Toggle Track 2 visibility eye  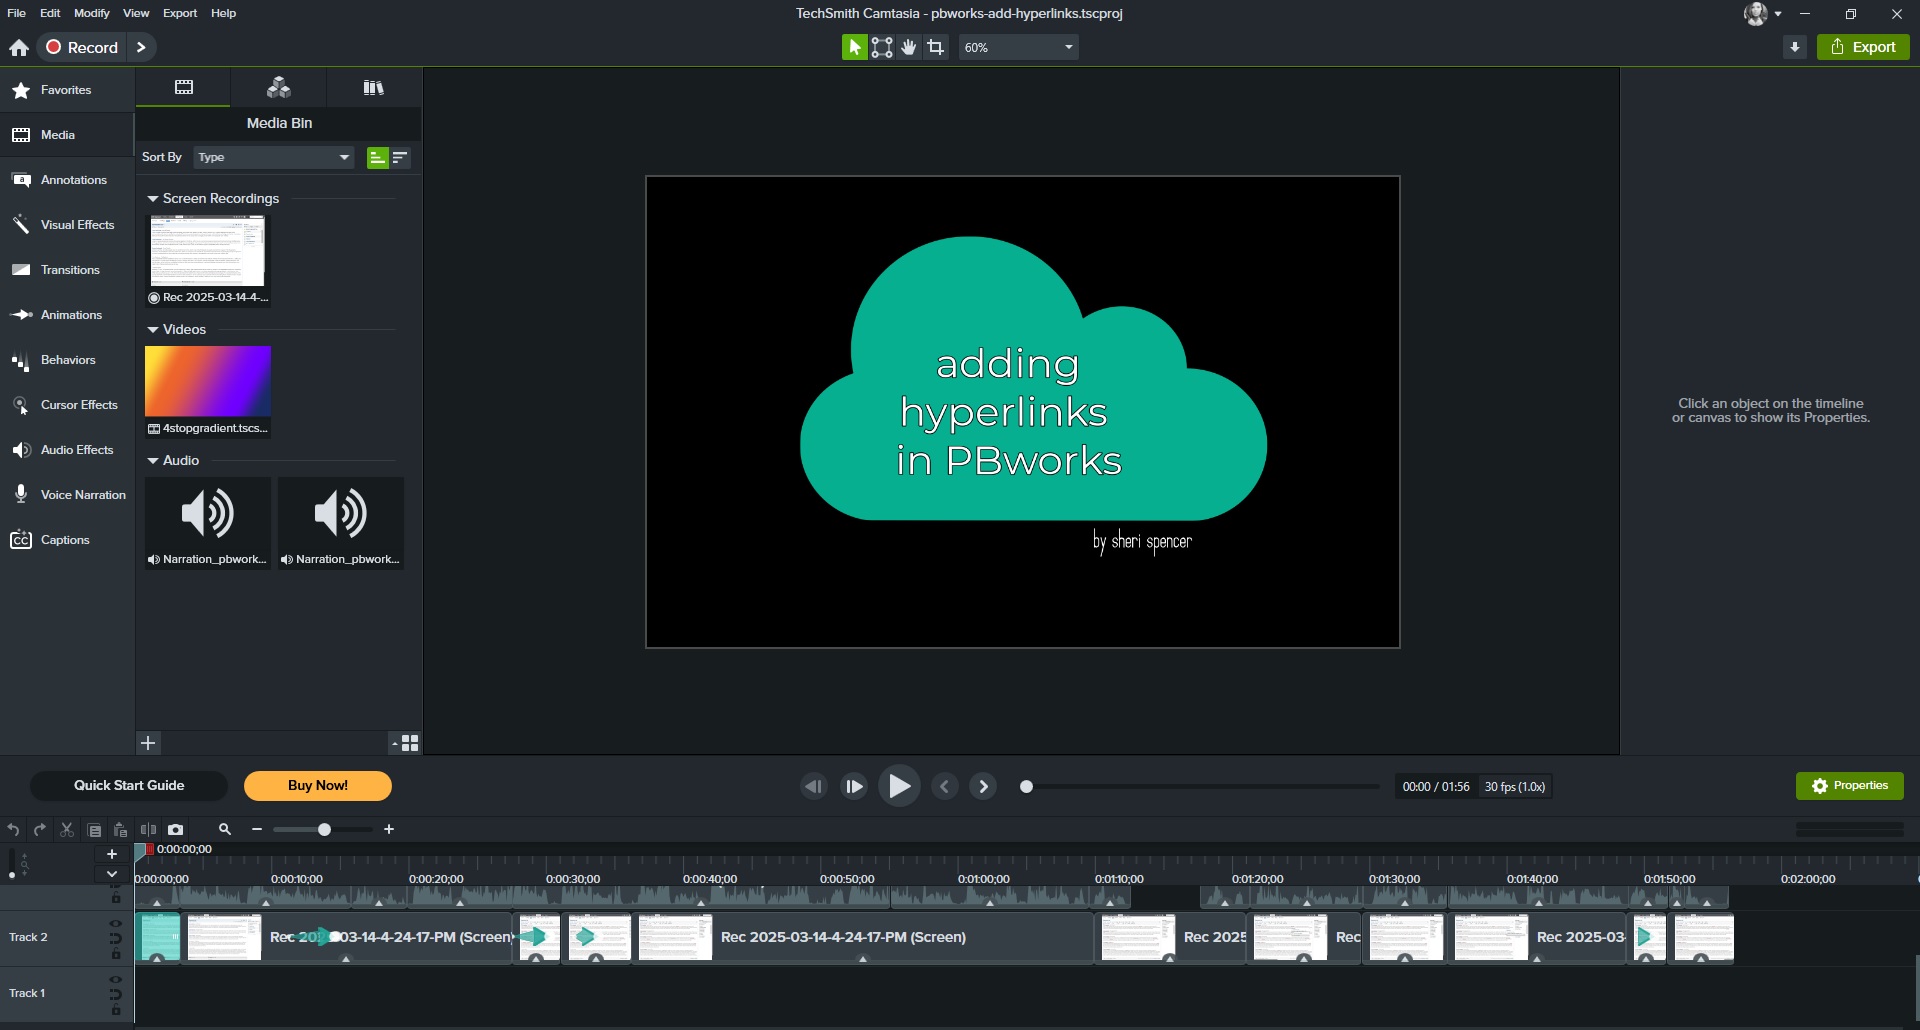pyautogui.click(x=116, y=924)
